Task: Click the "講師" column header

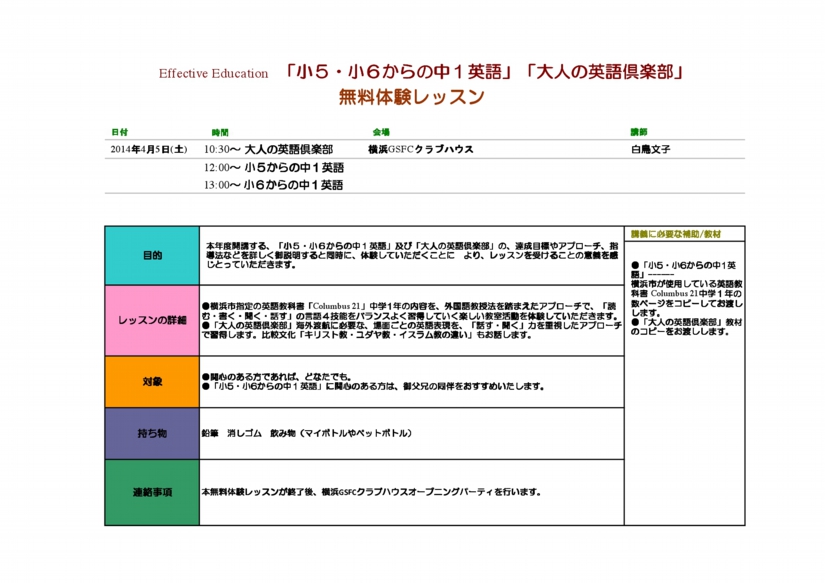Action: tap(638, 132)
